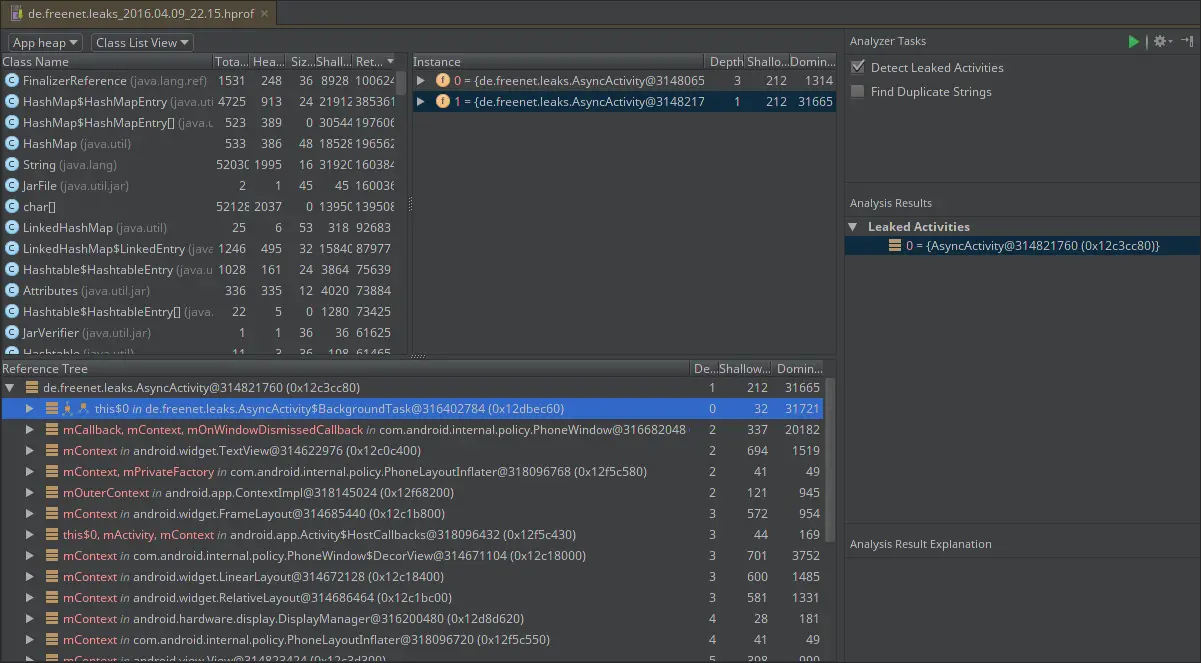Click the icon beside the TextView mContext row
Viewport: 1201px width, 663px height.
(52, 450)
